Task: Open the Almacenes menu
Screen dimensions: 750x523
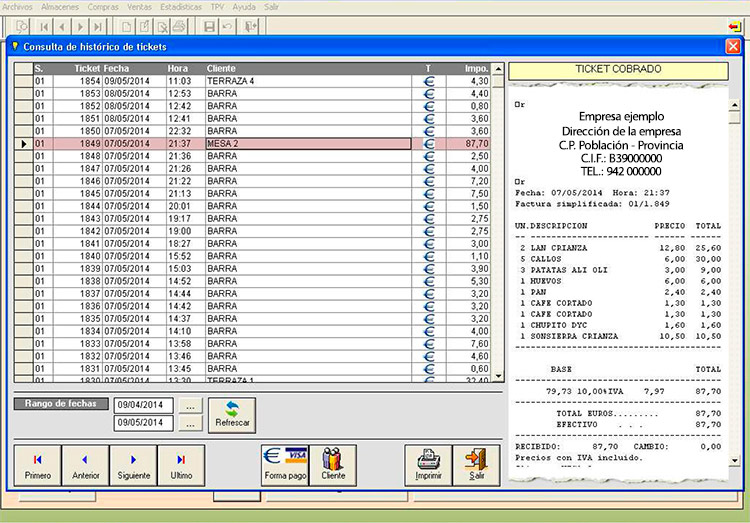Action: point(60,7)
